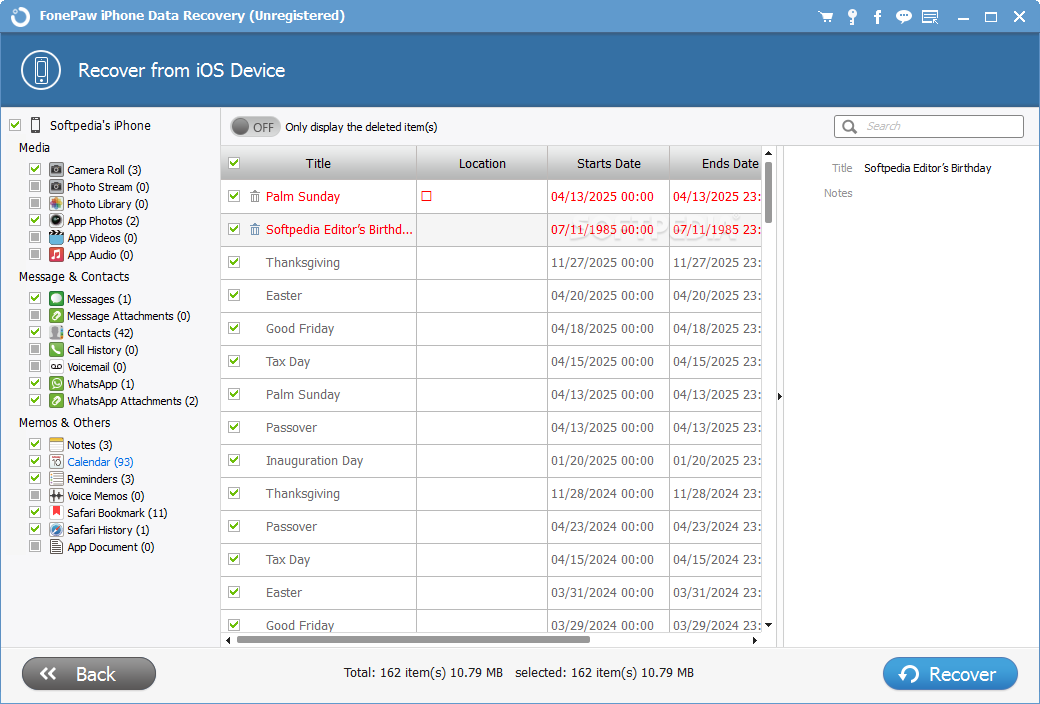Click horizontal scroll right arrow

(755, 640)
